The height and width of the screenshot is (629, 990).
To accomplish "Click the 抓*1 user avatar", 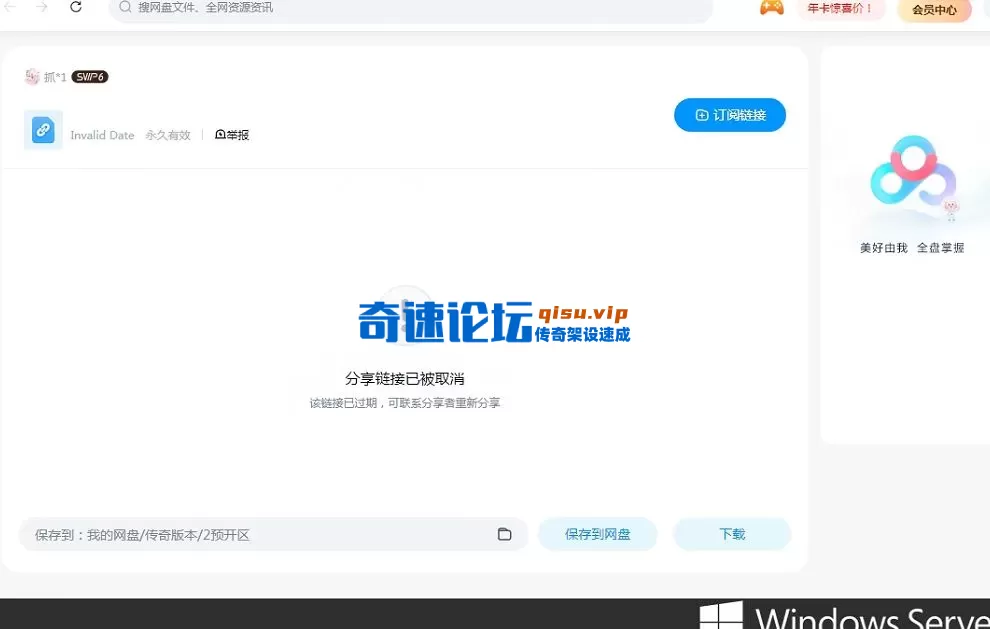I will coord(33,75).
